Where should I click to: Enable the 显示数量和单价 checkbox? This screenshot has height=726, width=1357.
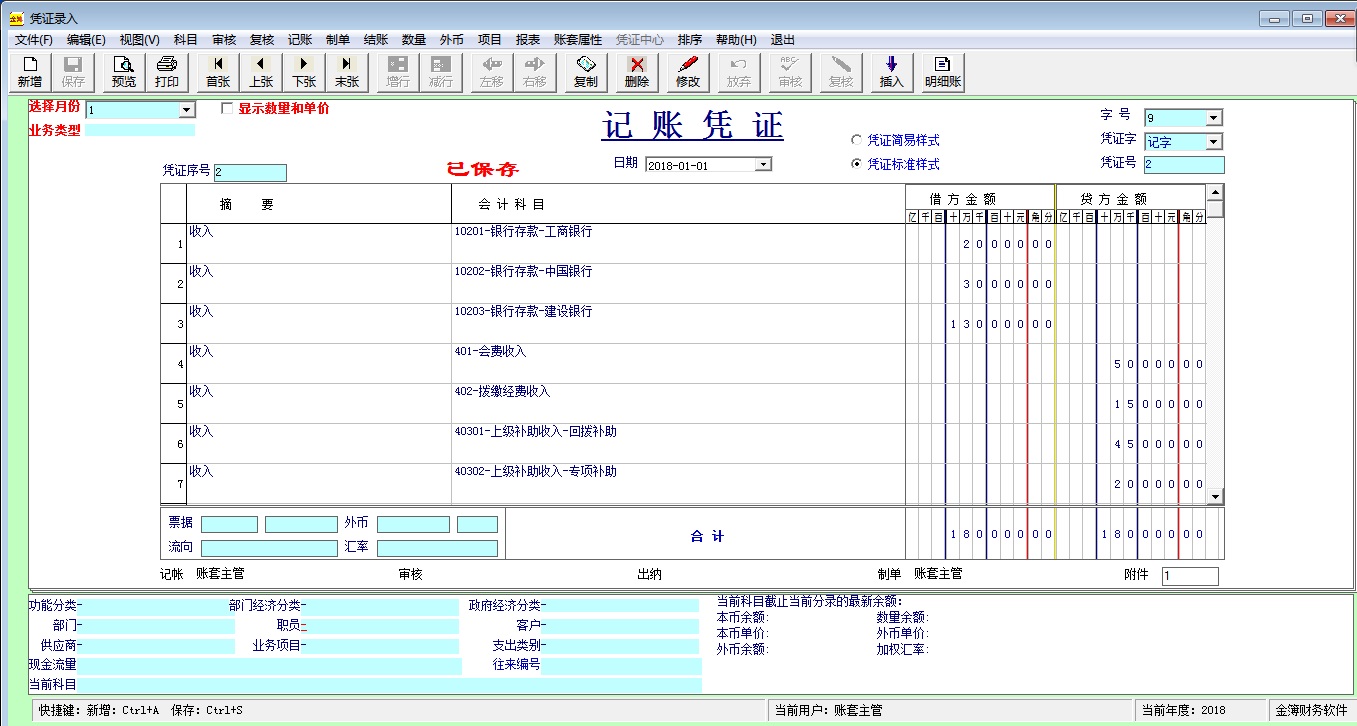click(228, 109)
